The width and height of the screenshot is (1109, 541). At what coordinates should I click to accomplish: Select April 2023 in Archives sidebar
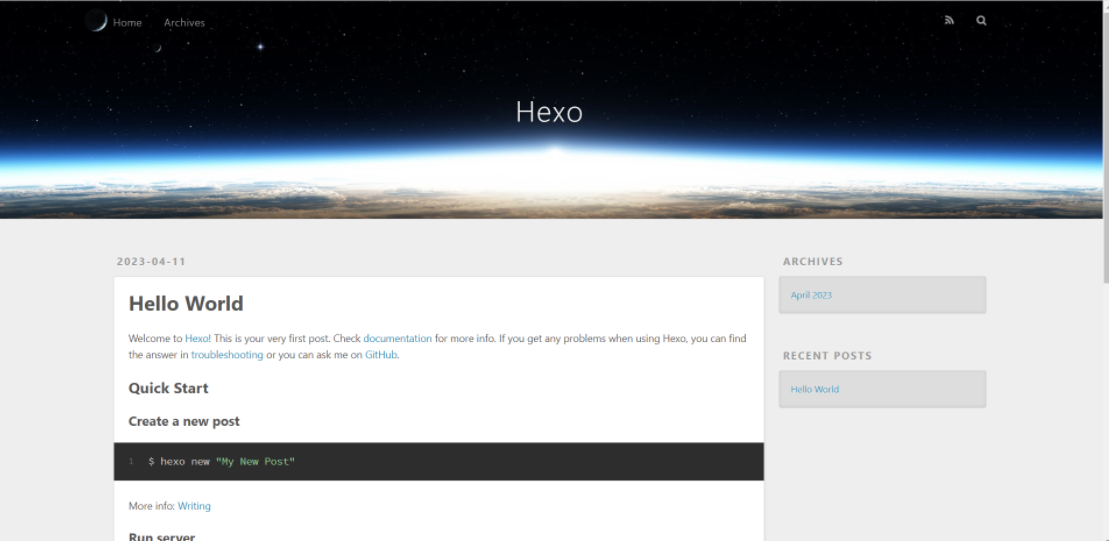pyautogui.click(x=811, y=295)
